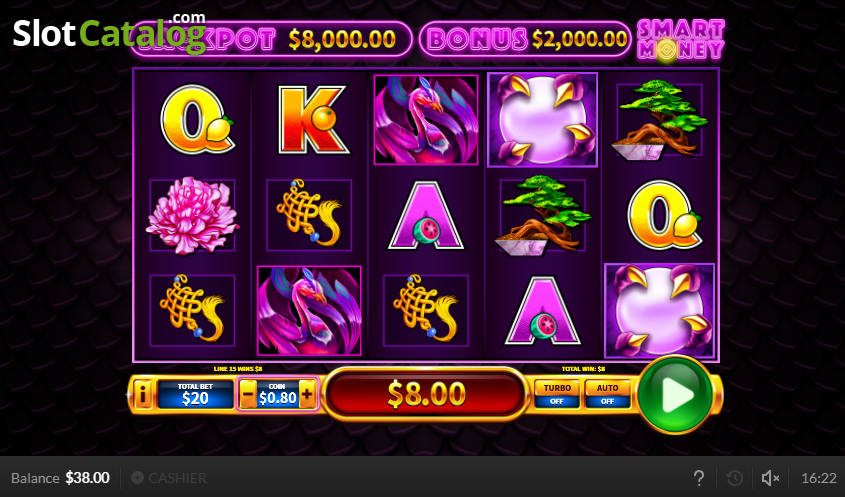
Task: Toggle Turbo mode on
Action: (x=557, y=394)
